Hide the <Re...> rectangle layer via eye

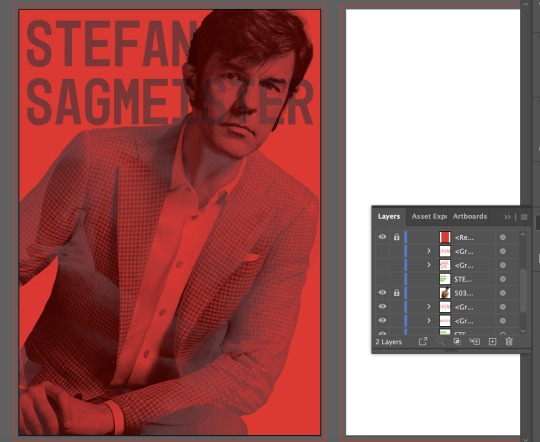coord(382,237)
